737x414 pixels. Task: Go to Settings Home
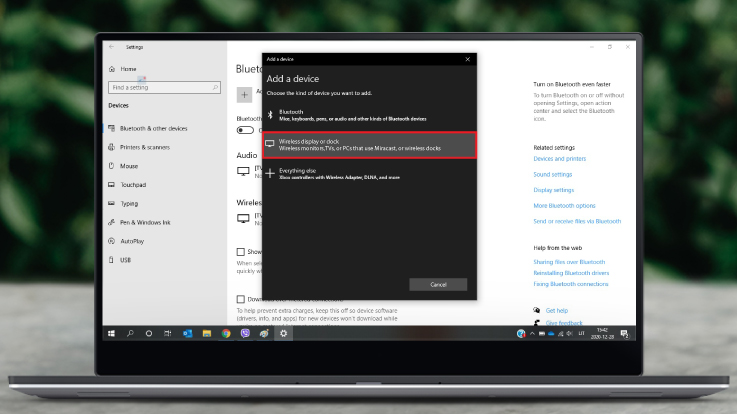click(128, 69)
